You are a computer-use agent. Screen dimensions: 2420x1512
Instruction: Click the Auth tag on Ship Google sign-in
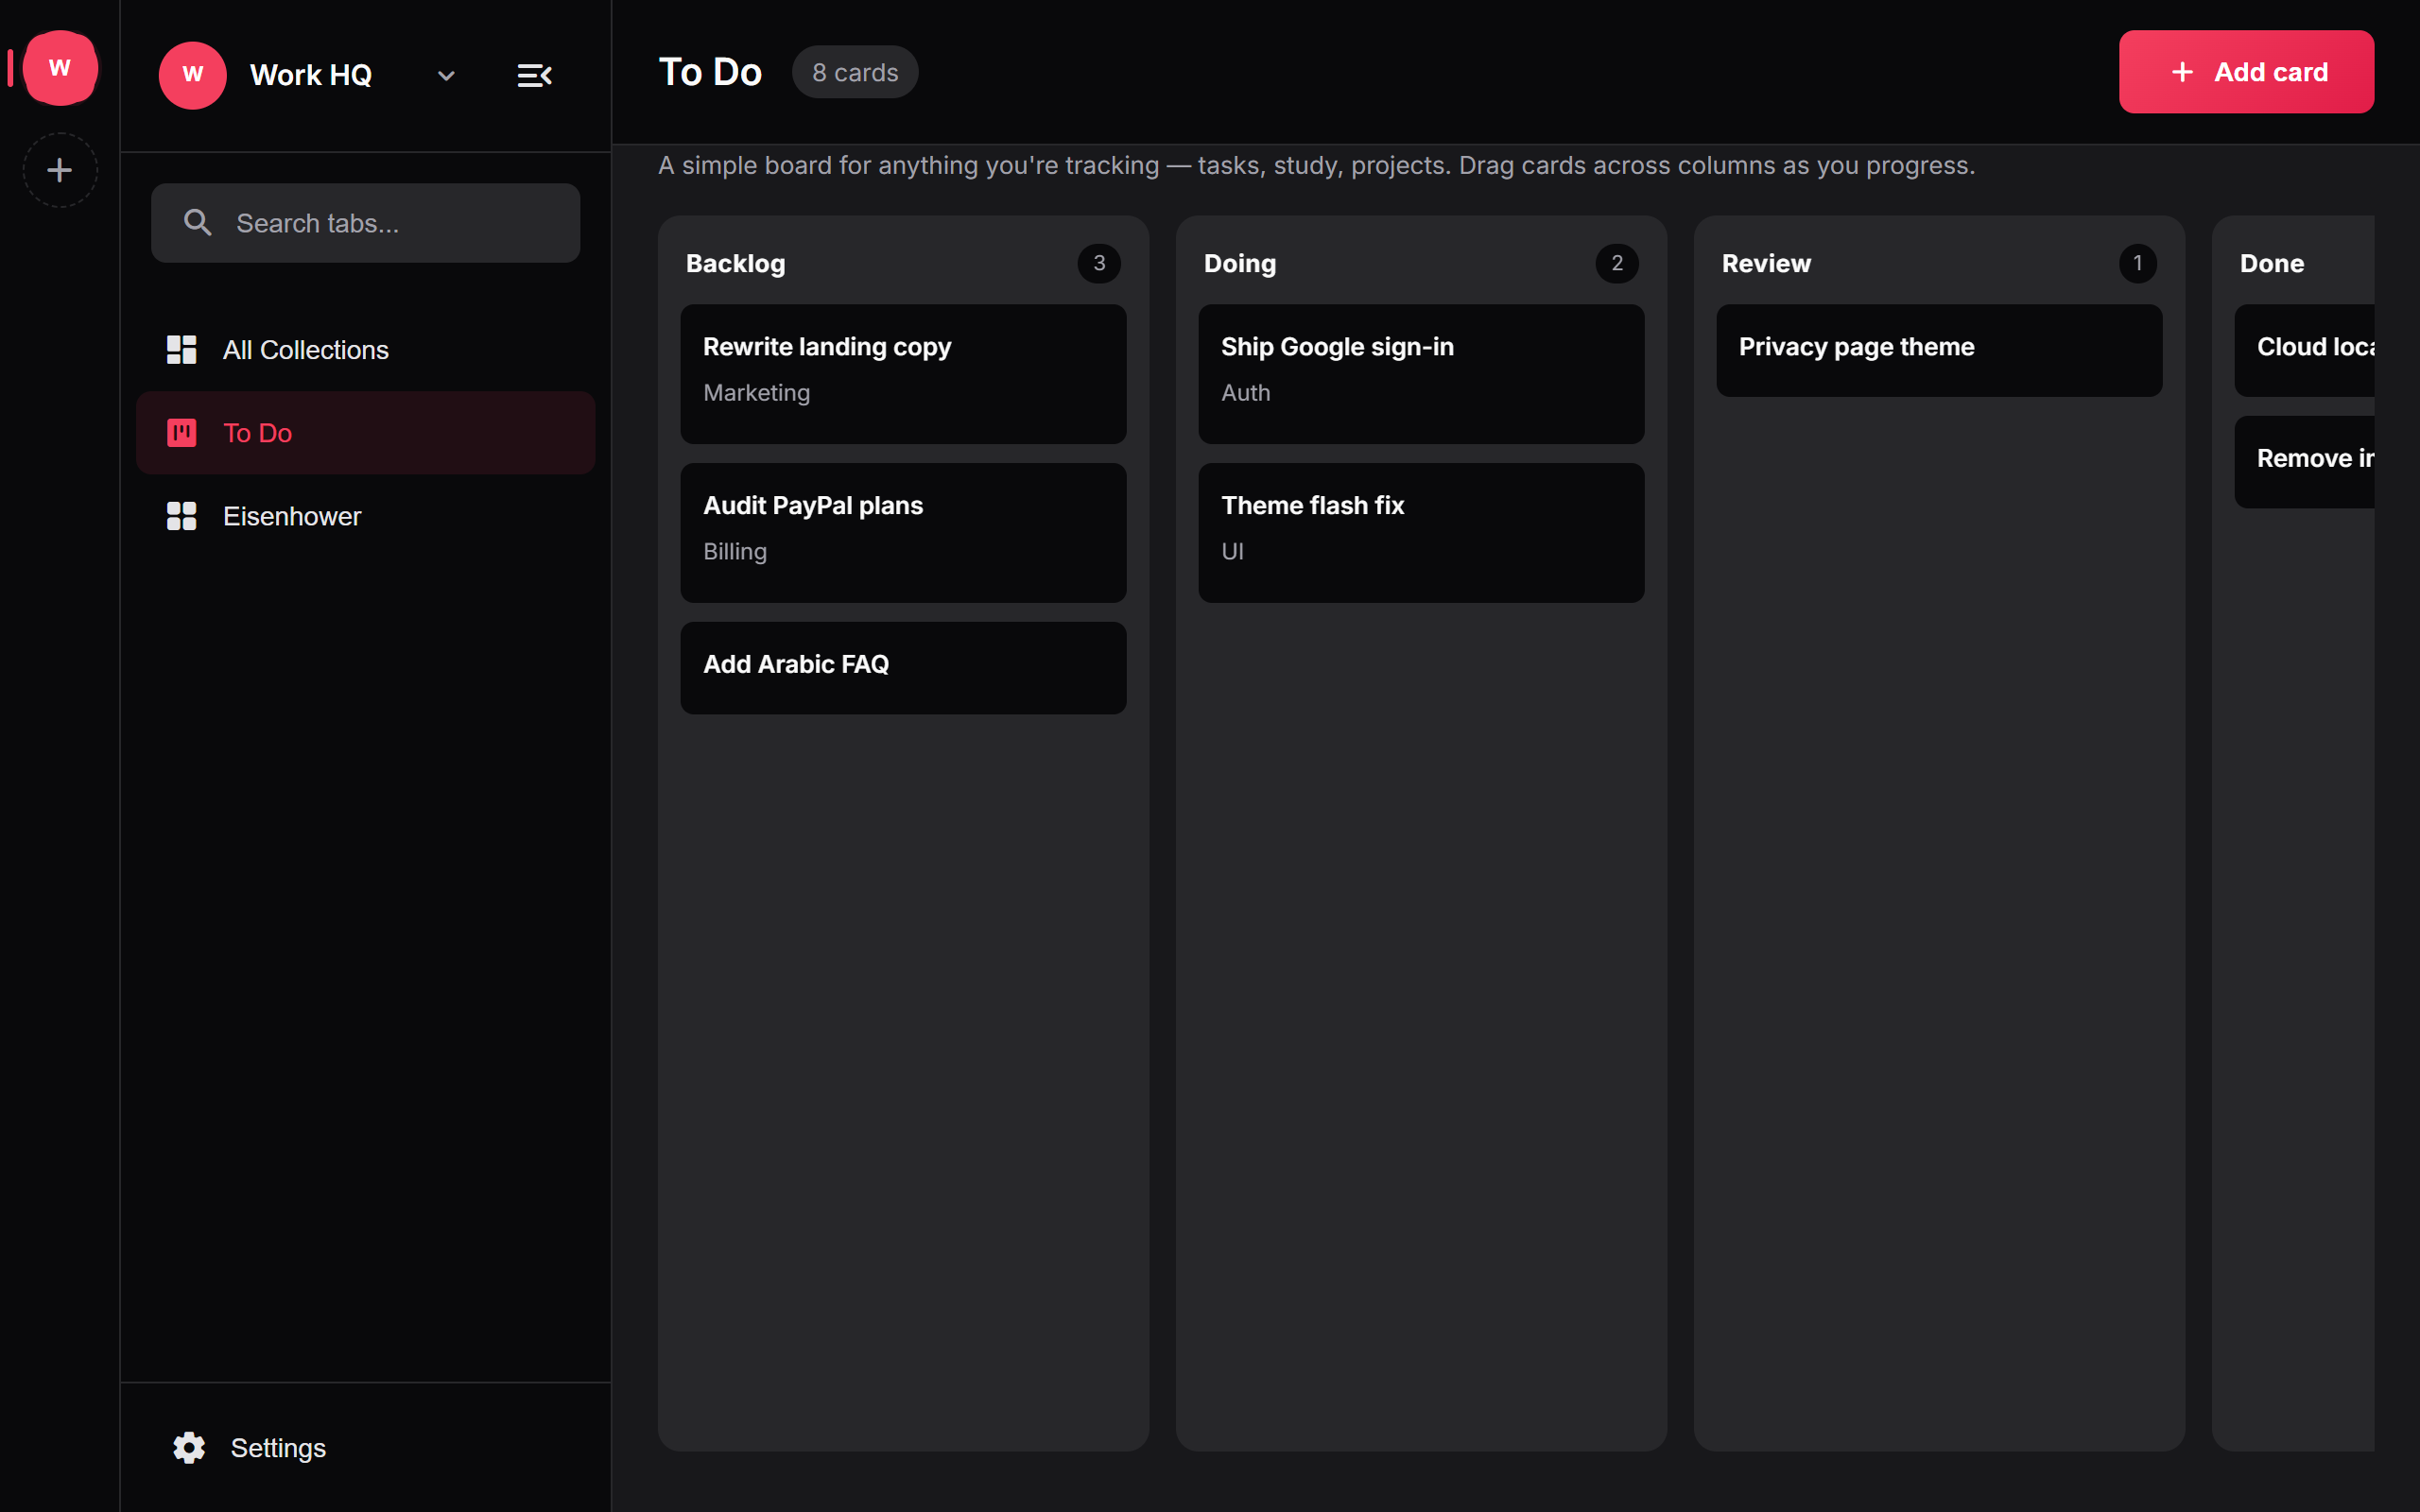coord(1246,393)
